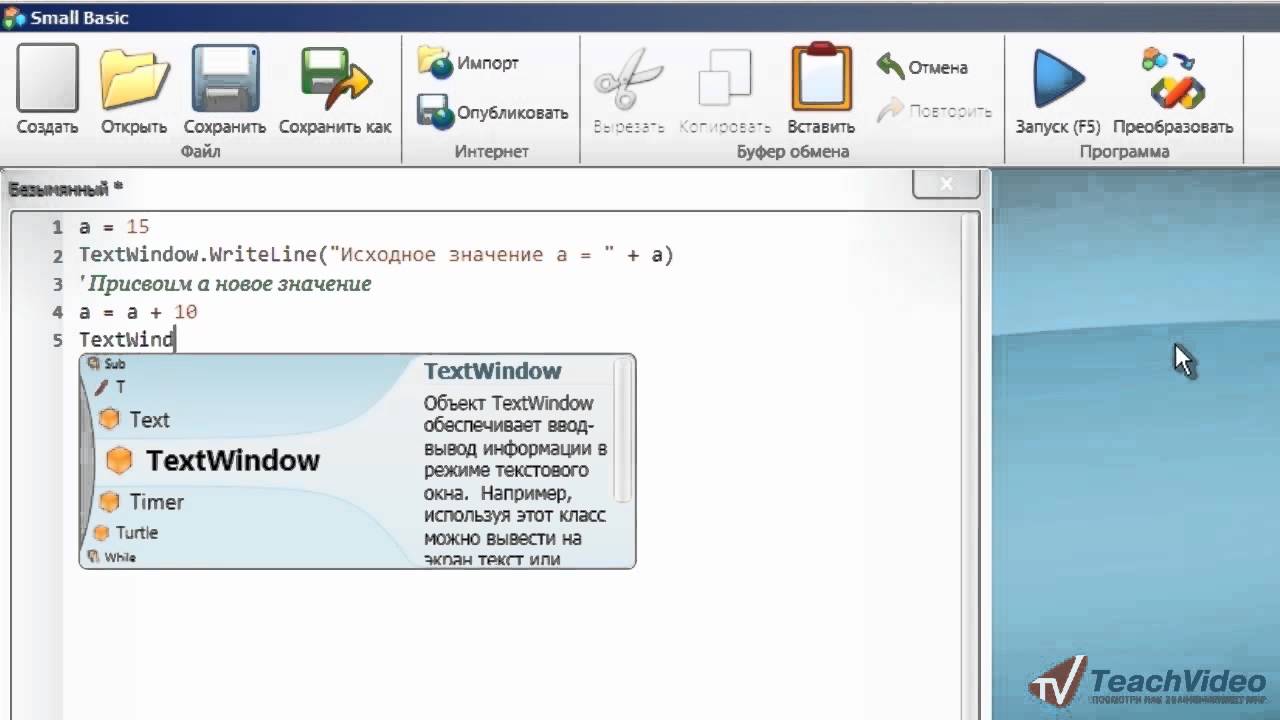
Task: Click the TextWindow heading in the description pane
Action: coord(492,371)
